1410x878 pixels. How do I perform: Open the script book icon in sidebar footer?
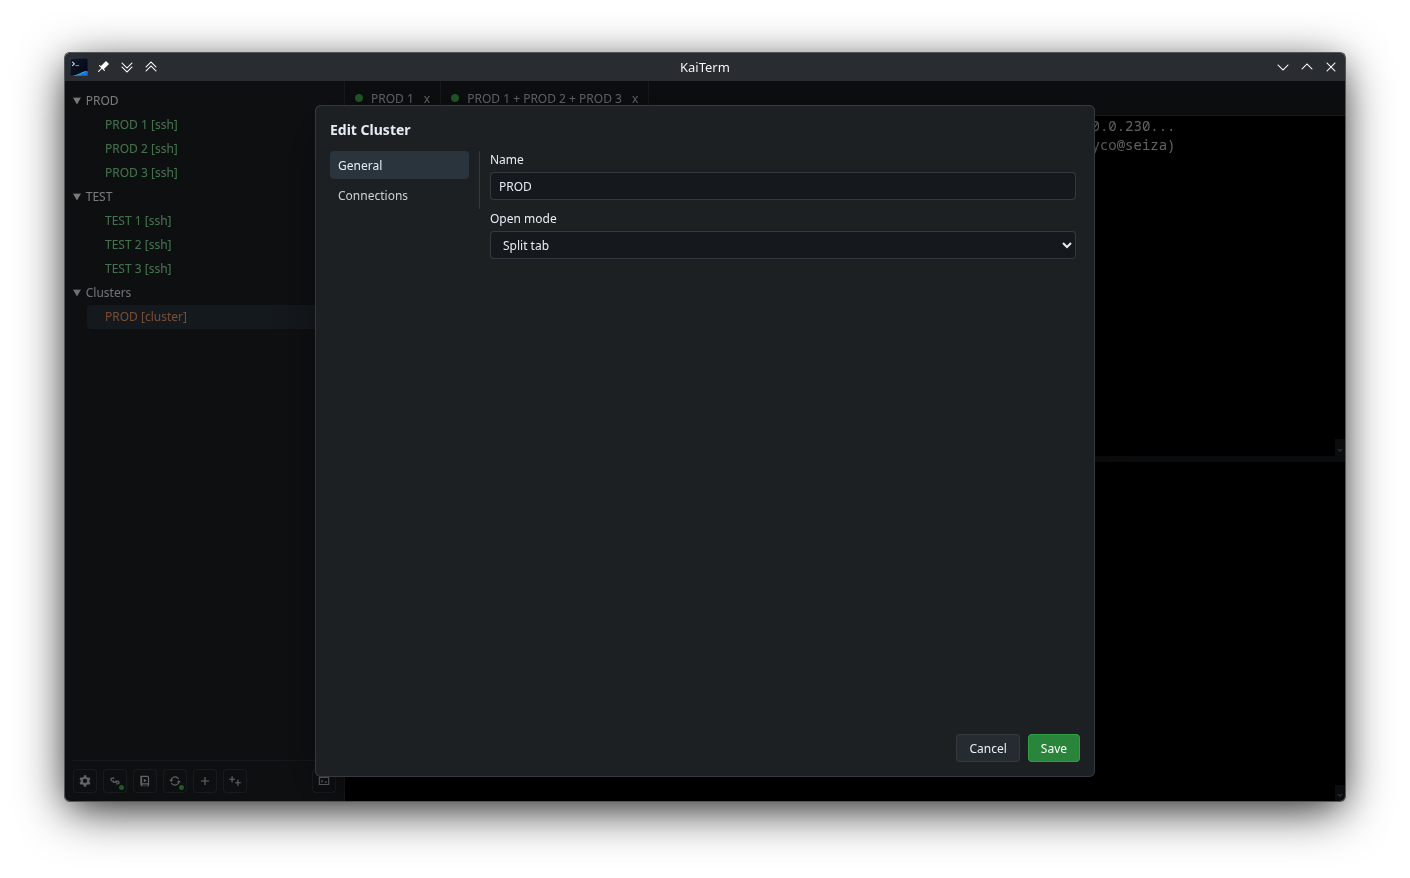pyautogui.click(x=145, y=781)
